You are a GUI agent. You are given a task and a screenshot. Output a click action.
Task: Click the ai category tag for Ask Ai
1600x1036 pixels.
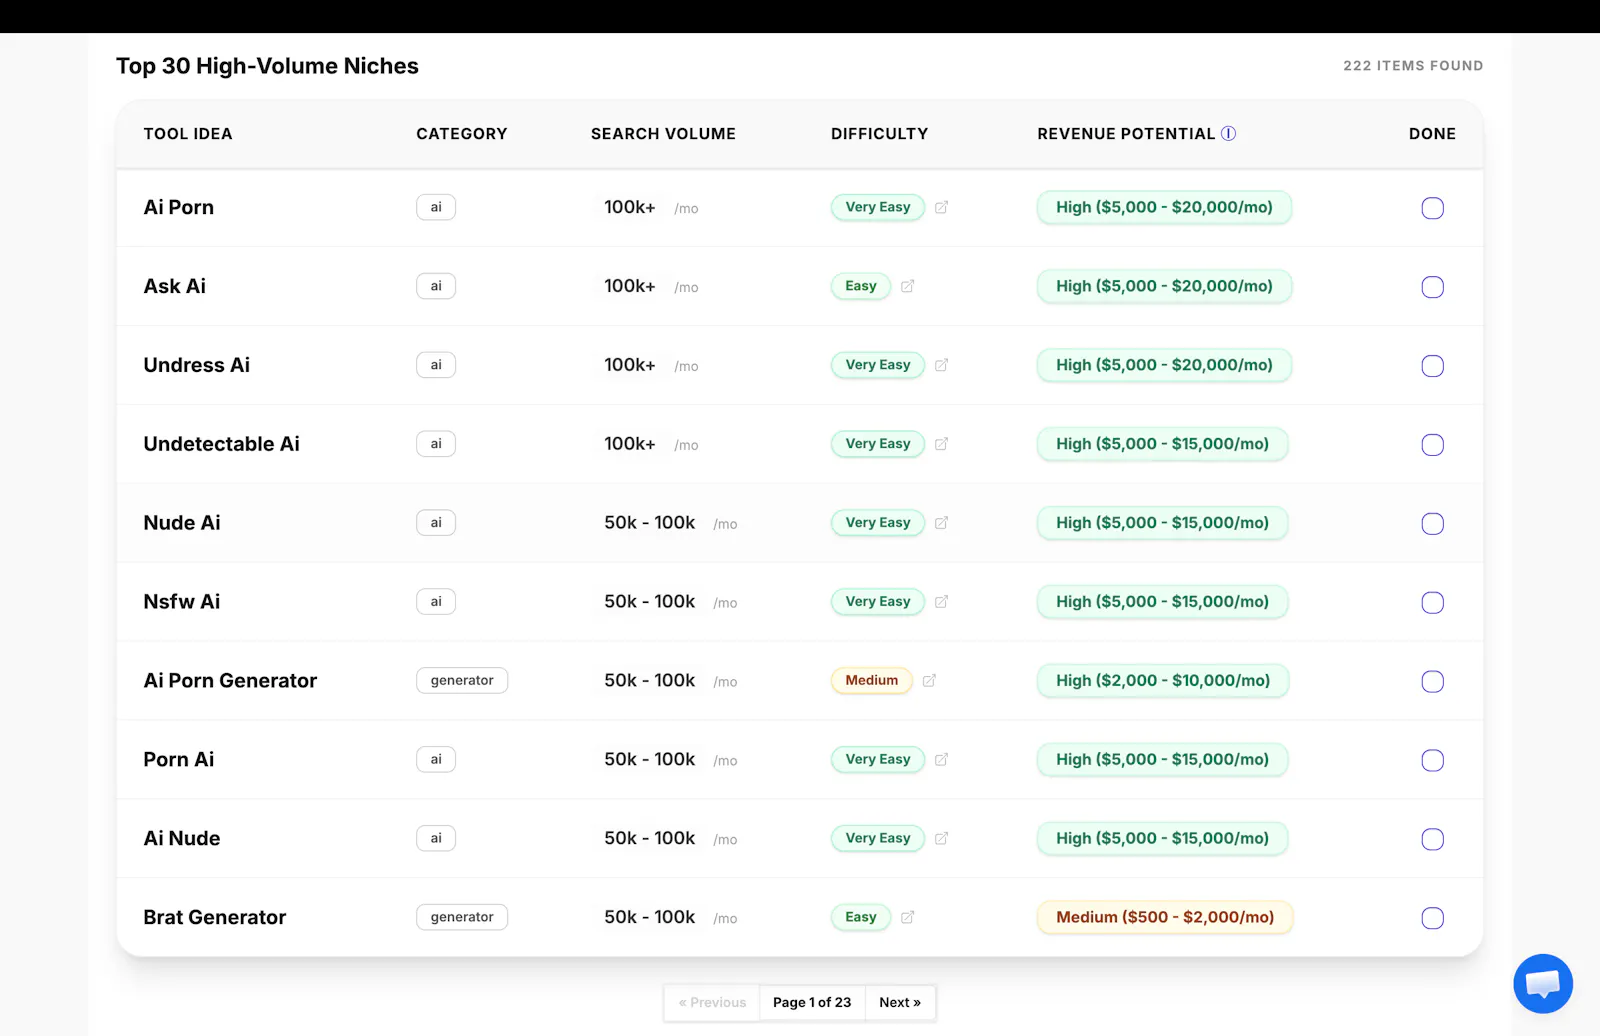point(436,286)
